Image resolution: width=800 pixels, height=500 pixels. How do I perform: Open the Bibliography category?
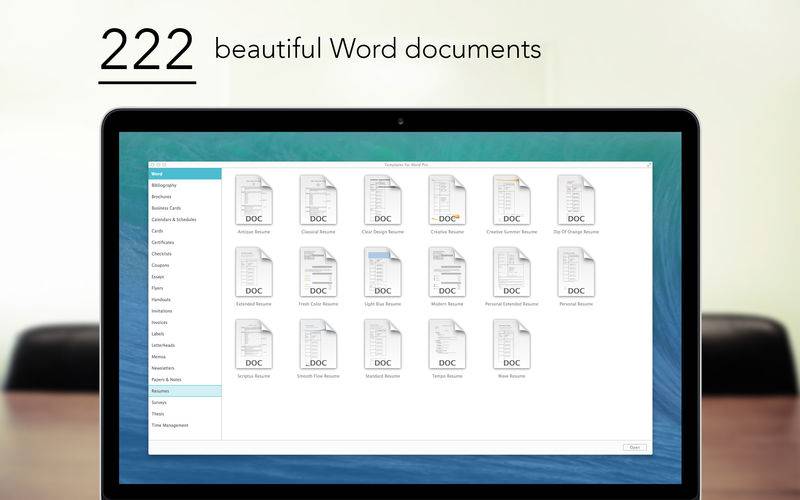(x=185, y=185)
